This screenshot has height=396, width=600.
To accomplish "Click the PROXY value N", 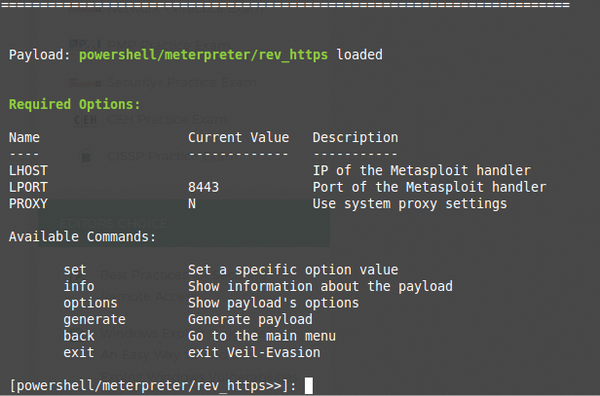I will click(x=192, y=204).
